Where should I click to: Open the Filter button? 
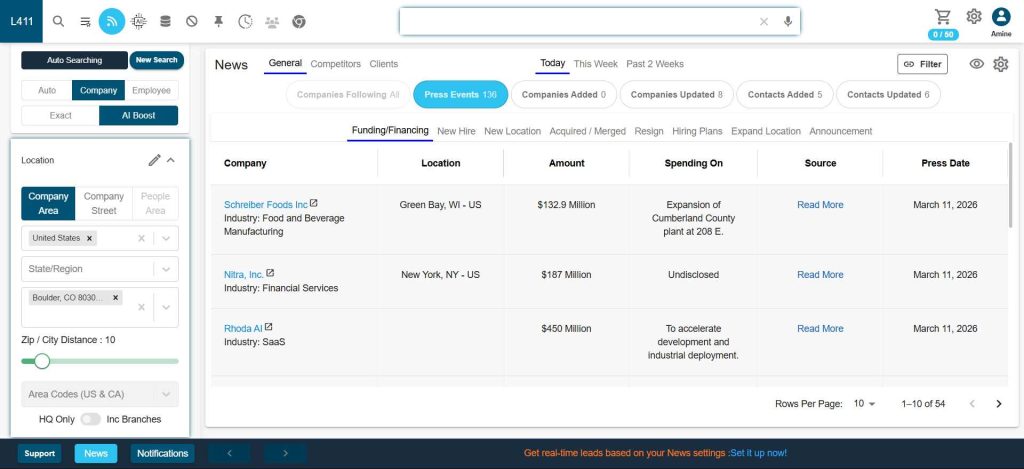tap(922, 64)
